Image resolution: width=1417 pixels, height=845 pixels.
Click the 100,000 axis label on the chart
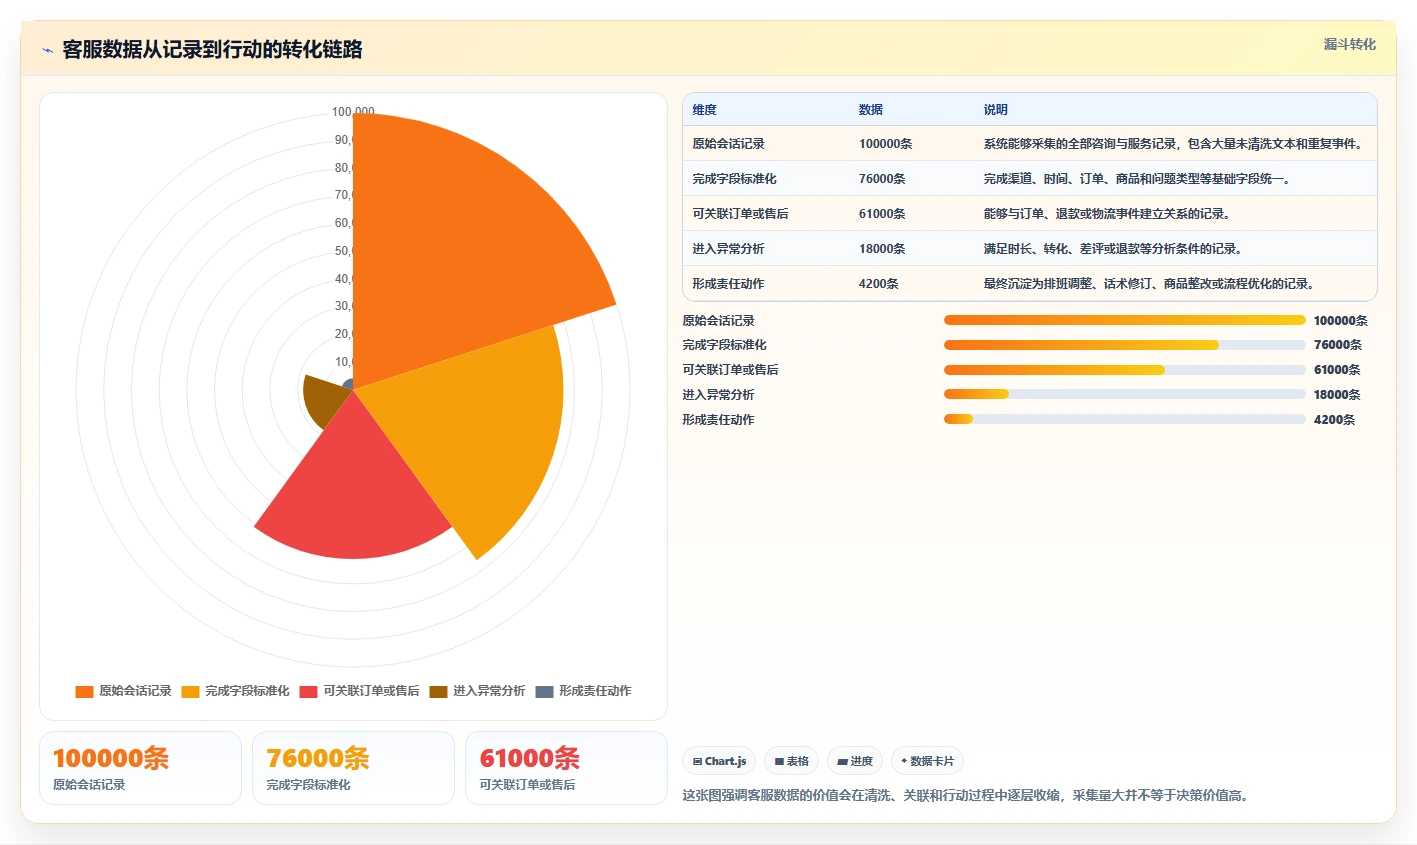click(353, 112)
